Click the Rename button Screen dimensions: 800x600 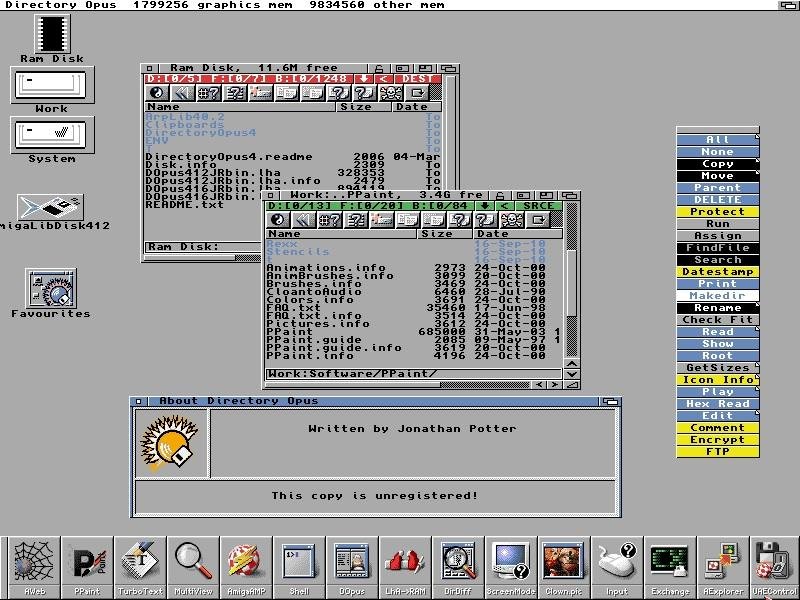[x=717, y=308]
